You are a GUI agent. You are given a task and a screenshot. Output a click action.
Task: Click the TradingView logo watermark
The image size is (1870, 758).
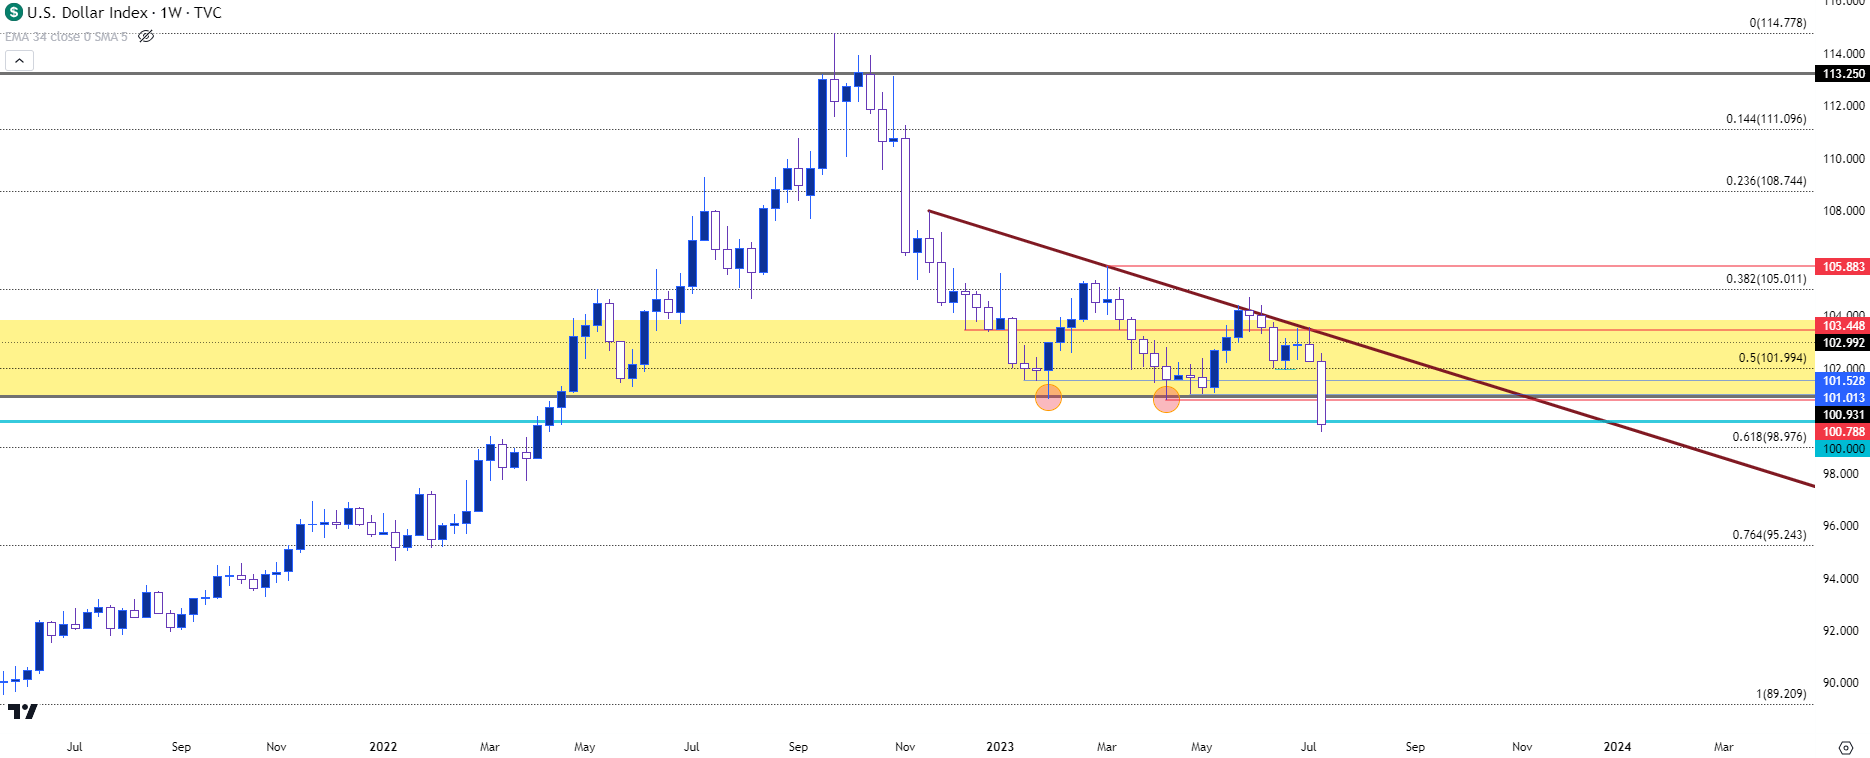coord(23,711)
